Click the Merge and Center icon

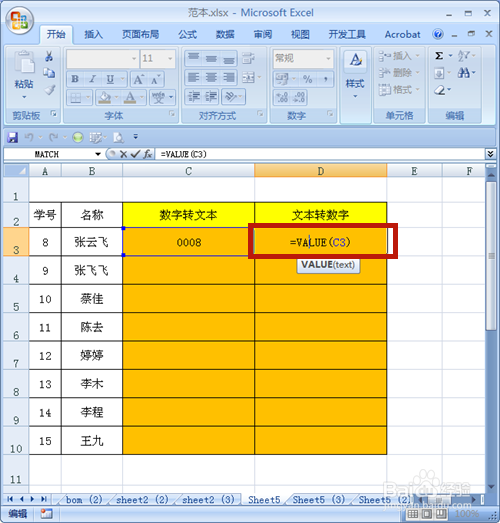click(248, 77)
